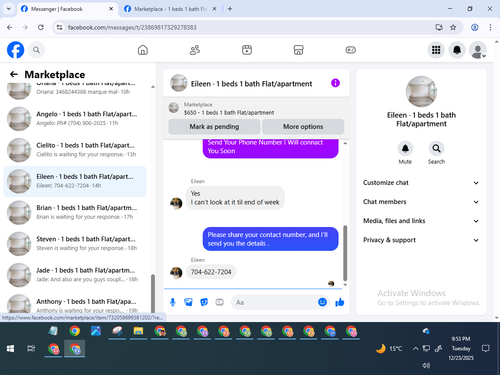Open Task View on the taskbar
The width and height of the screenshot is (500, 375).
click(x=31, y=349)
